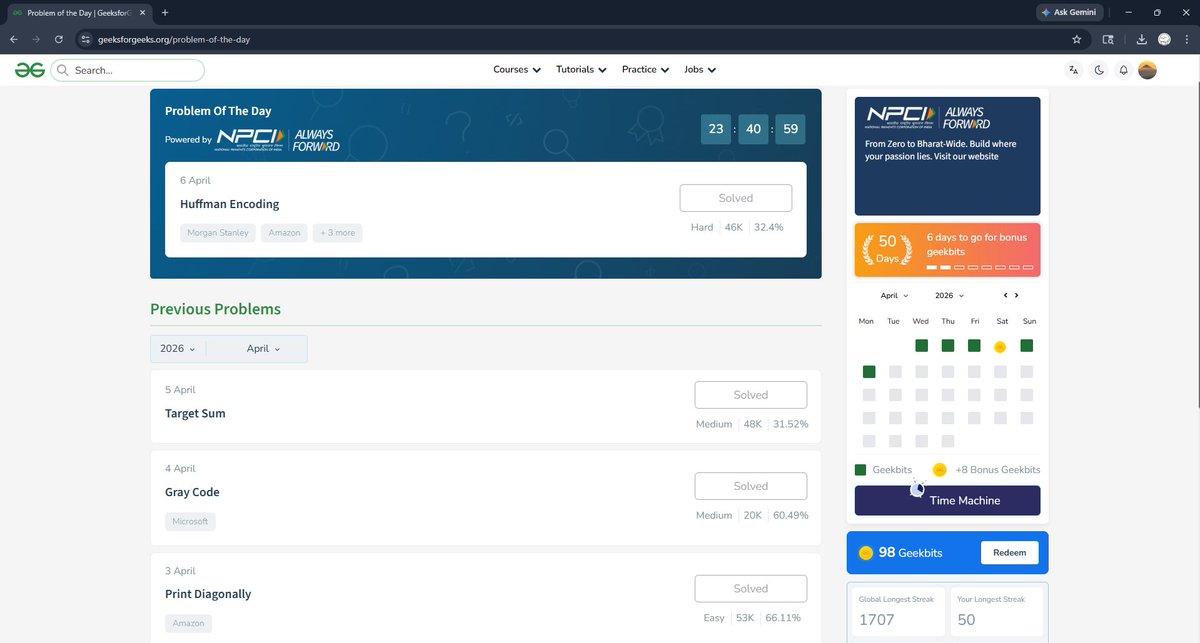Click the Microsoft tag under Gray Code
Screen dimensions: 1200x643
pos(190,522)
